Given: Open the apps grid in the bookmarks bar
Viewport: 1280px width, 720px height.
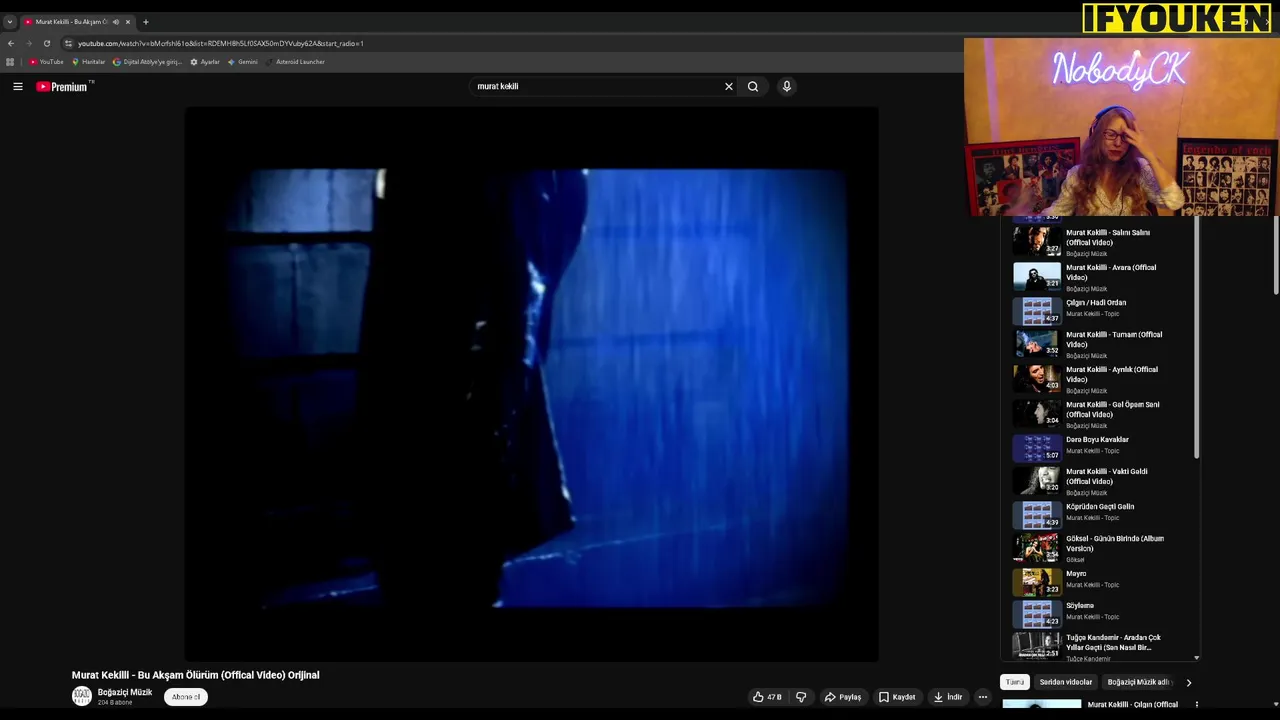Looking at the screenshot, I should [10, 62].
